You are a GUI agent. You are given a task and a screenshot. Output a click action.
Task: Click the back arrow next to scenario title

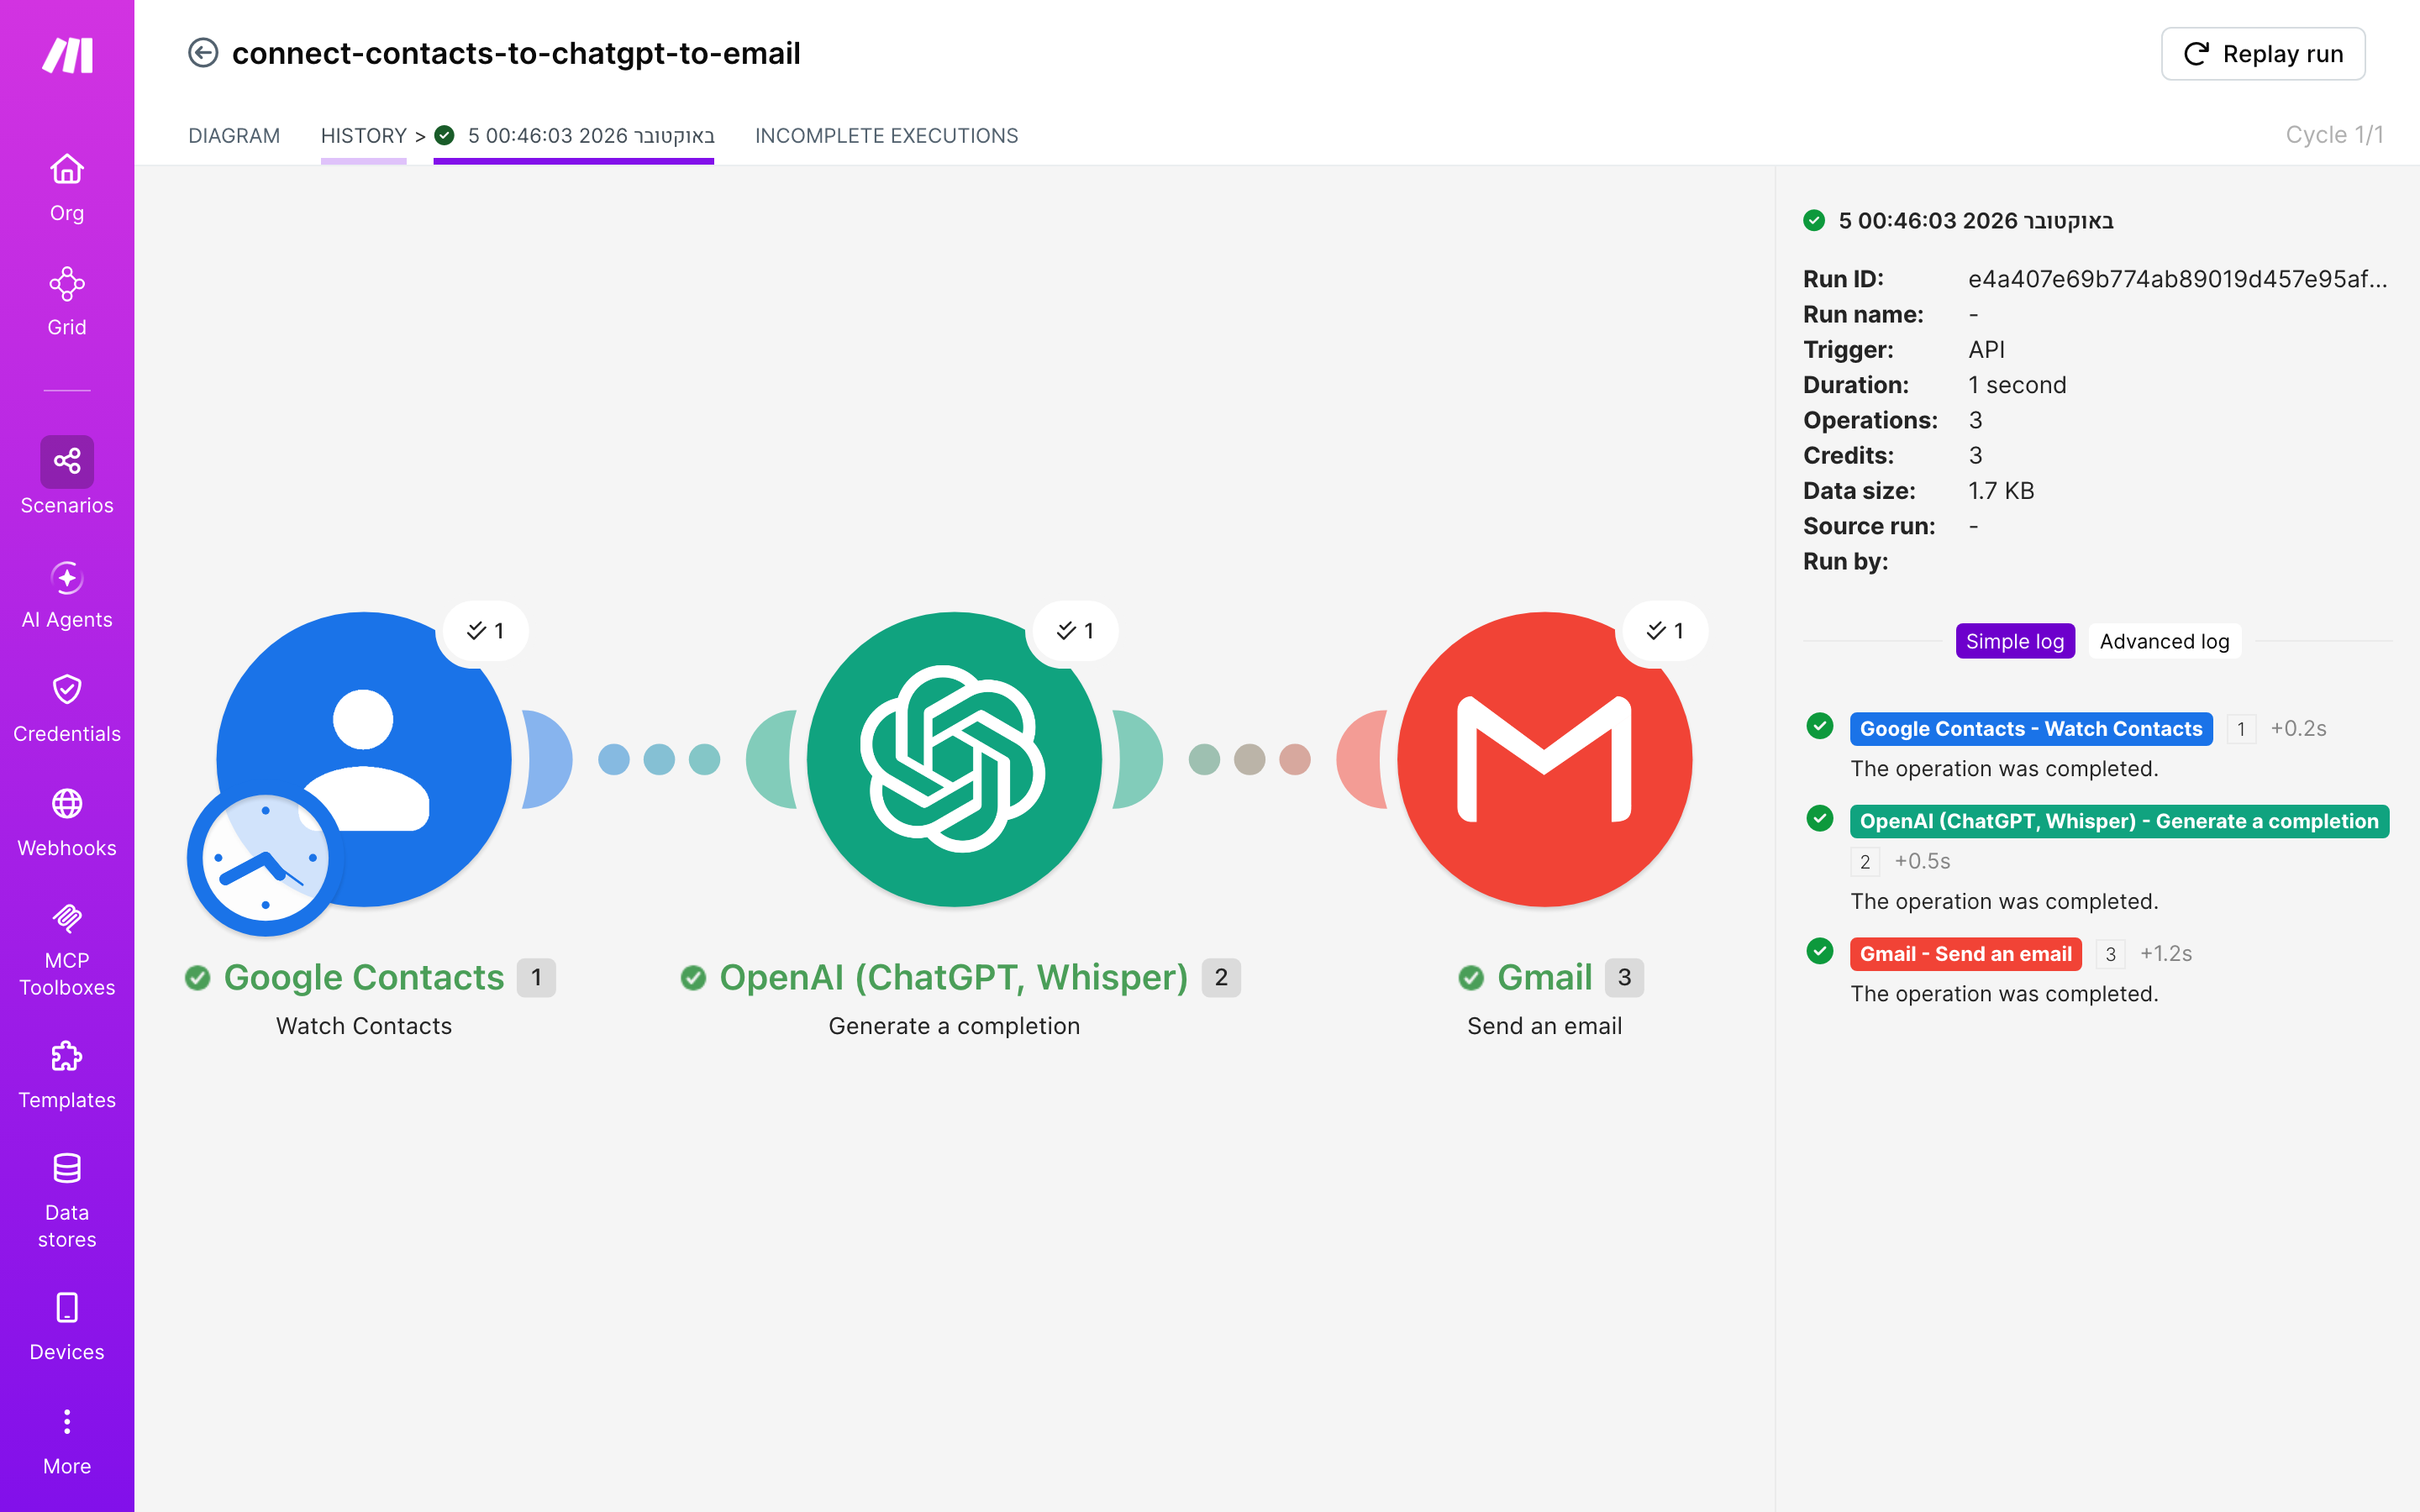203,53
